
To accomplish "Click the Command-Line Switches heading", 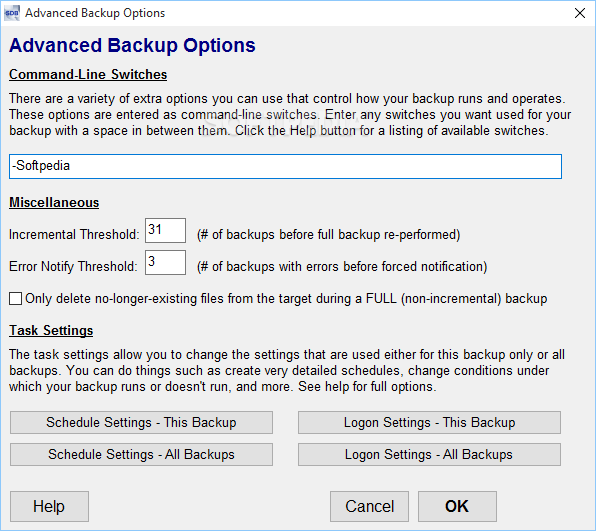I will click(x=88, y=74).
